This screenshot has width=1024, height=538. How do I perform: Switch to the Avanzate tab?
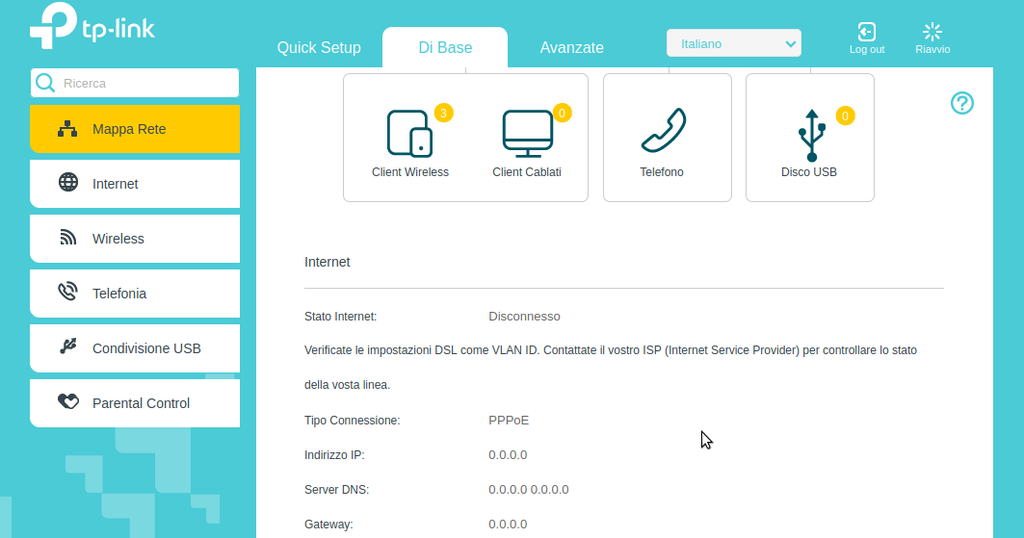[x=572, y=48]
